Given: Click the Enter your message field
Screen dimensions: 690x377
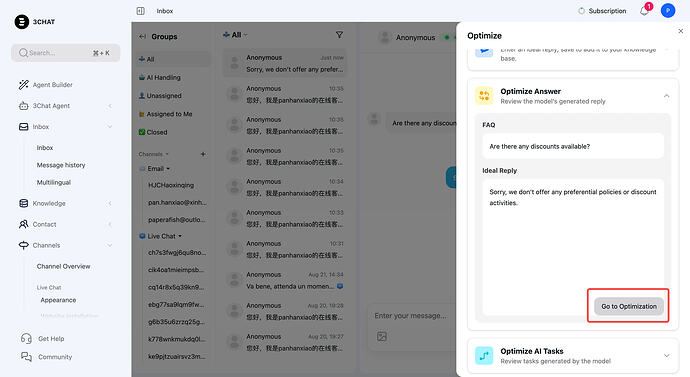Looking at the screenshot, I should [412, 316].
